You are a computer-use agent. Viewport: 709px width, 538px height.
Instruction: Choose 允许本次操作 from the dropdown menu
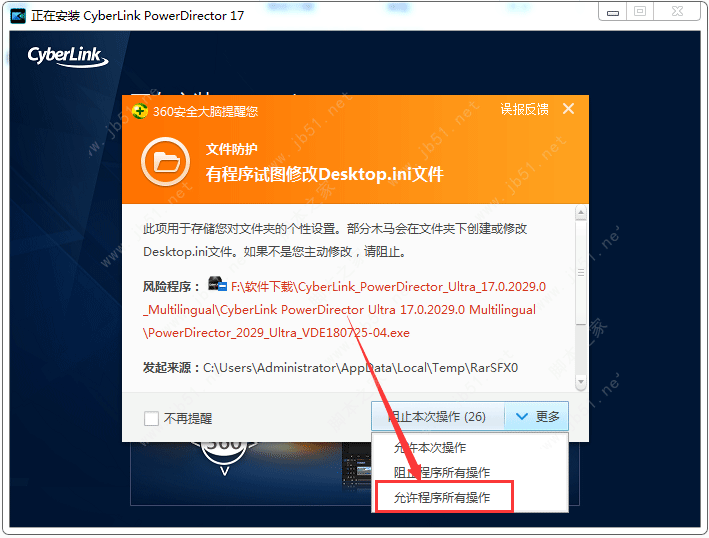430,448
